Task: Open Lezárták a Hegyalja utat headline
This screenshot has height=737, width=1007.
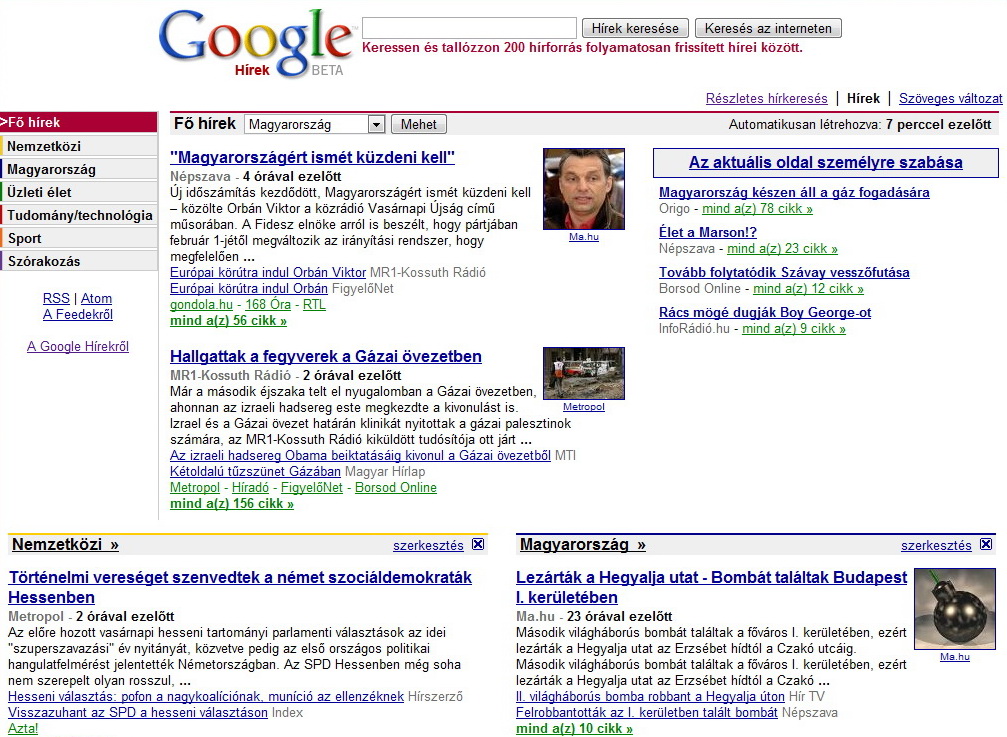Action: (x=712, y=587)
